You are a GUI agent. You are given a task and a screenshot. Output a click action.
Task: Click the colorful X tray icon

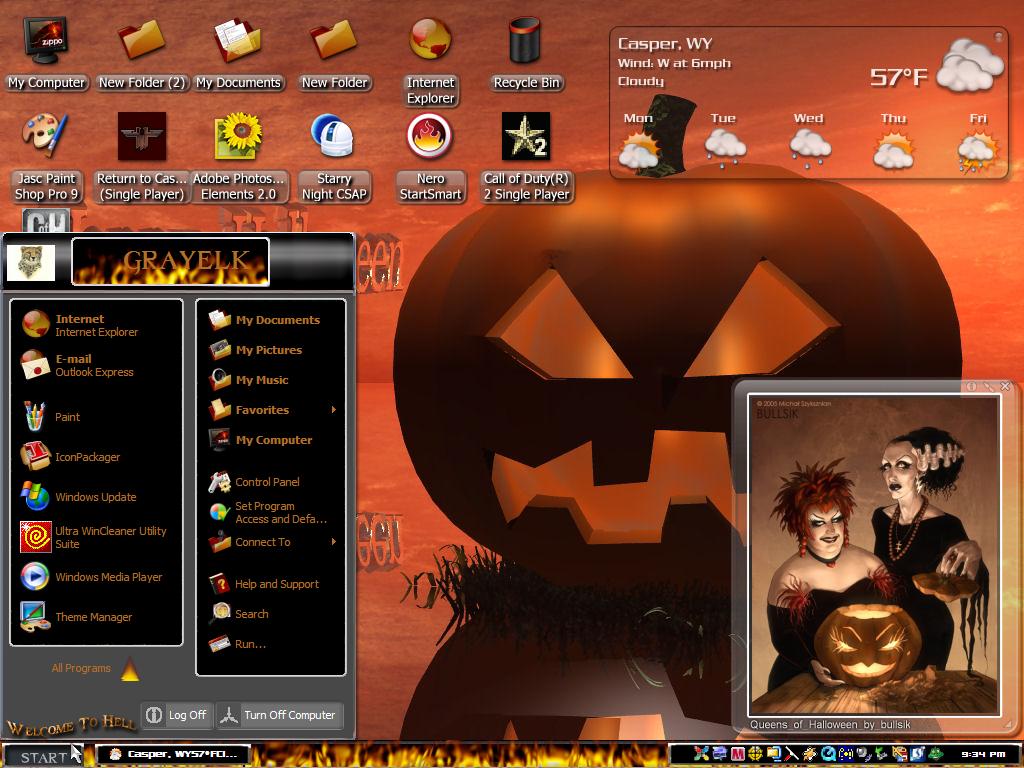point(701,754)
